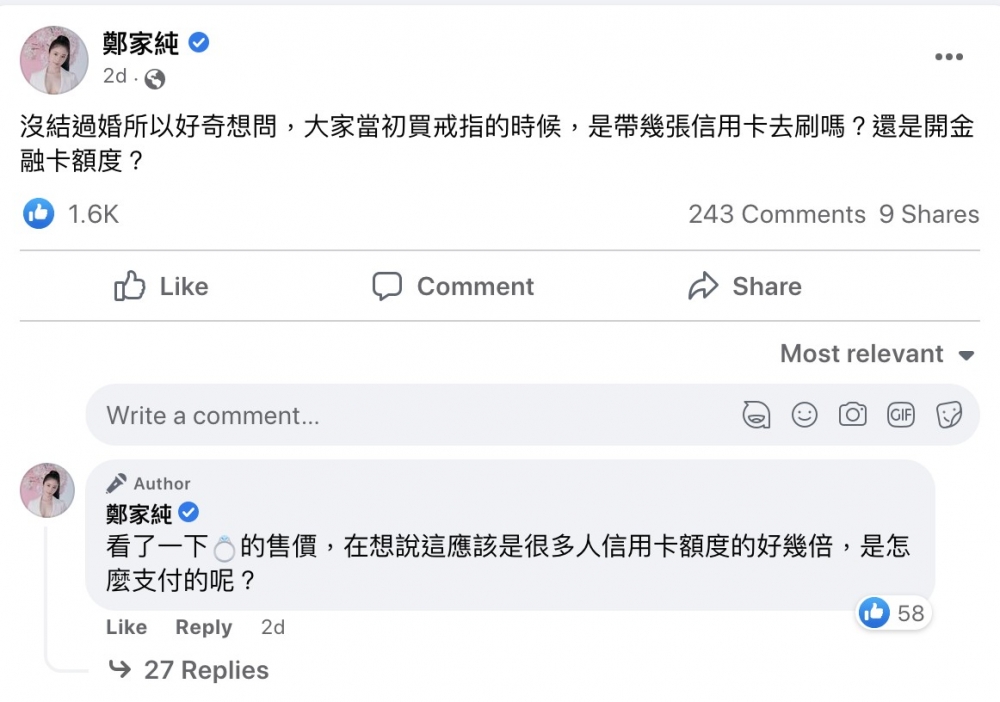Open the 243 Comments link
The width and height of the screenshot is (1000, 702).
point(776,213)
